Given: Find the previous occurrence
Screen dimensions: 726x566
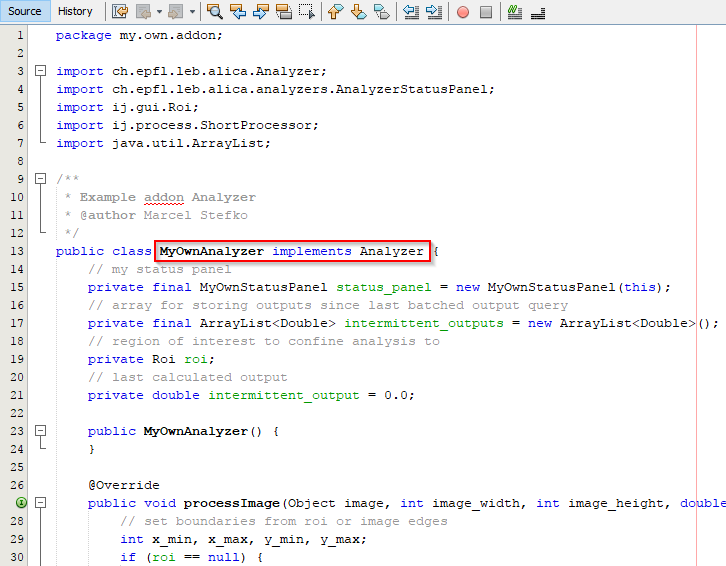Looking at the screenshot, I should (x=238, y=11).
